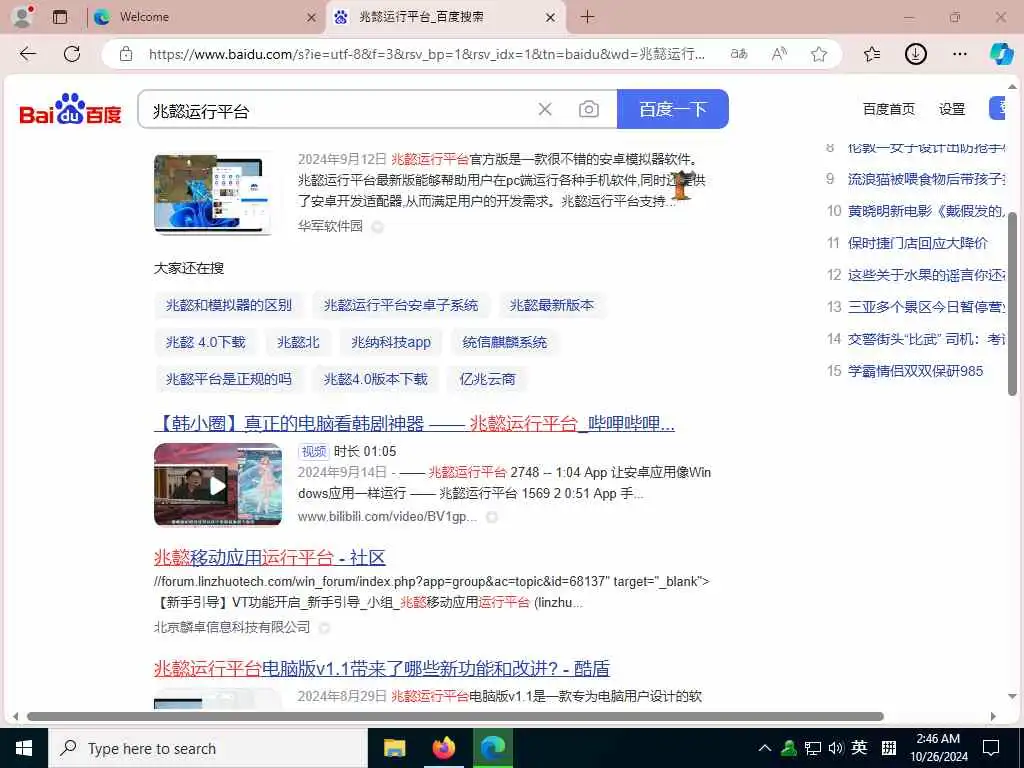Open the 韩小圈 bilibili result title

[415, 423]
